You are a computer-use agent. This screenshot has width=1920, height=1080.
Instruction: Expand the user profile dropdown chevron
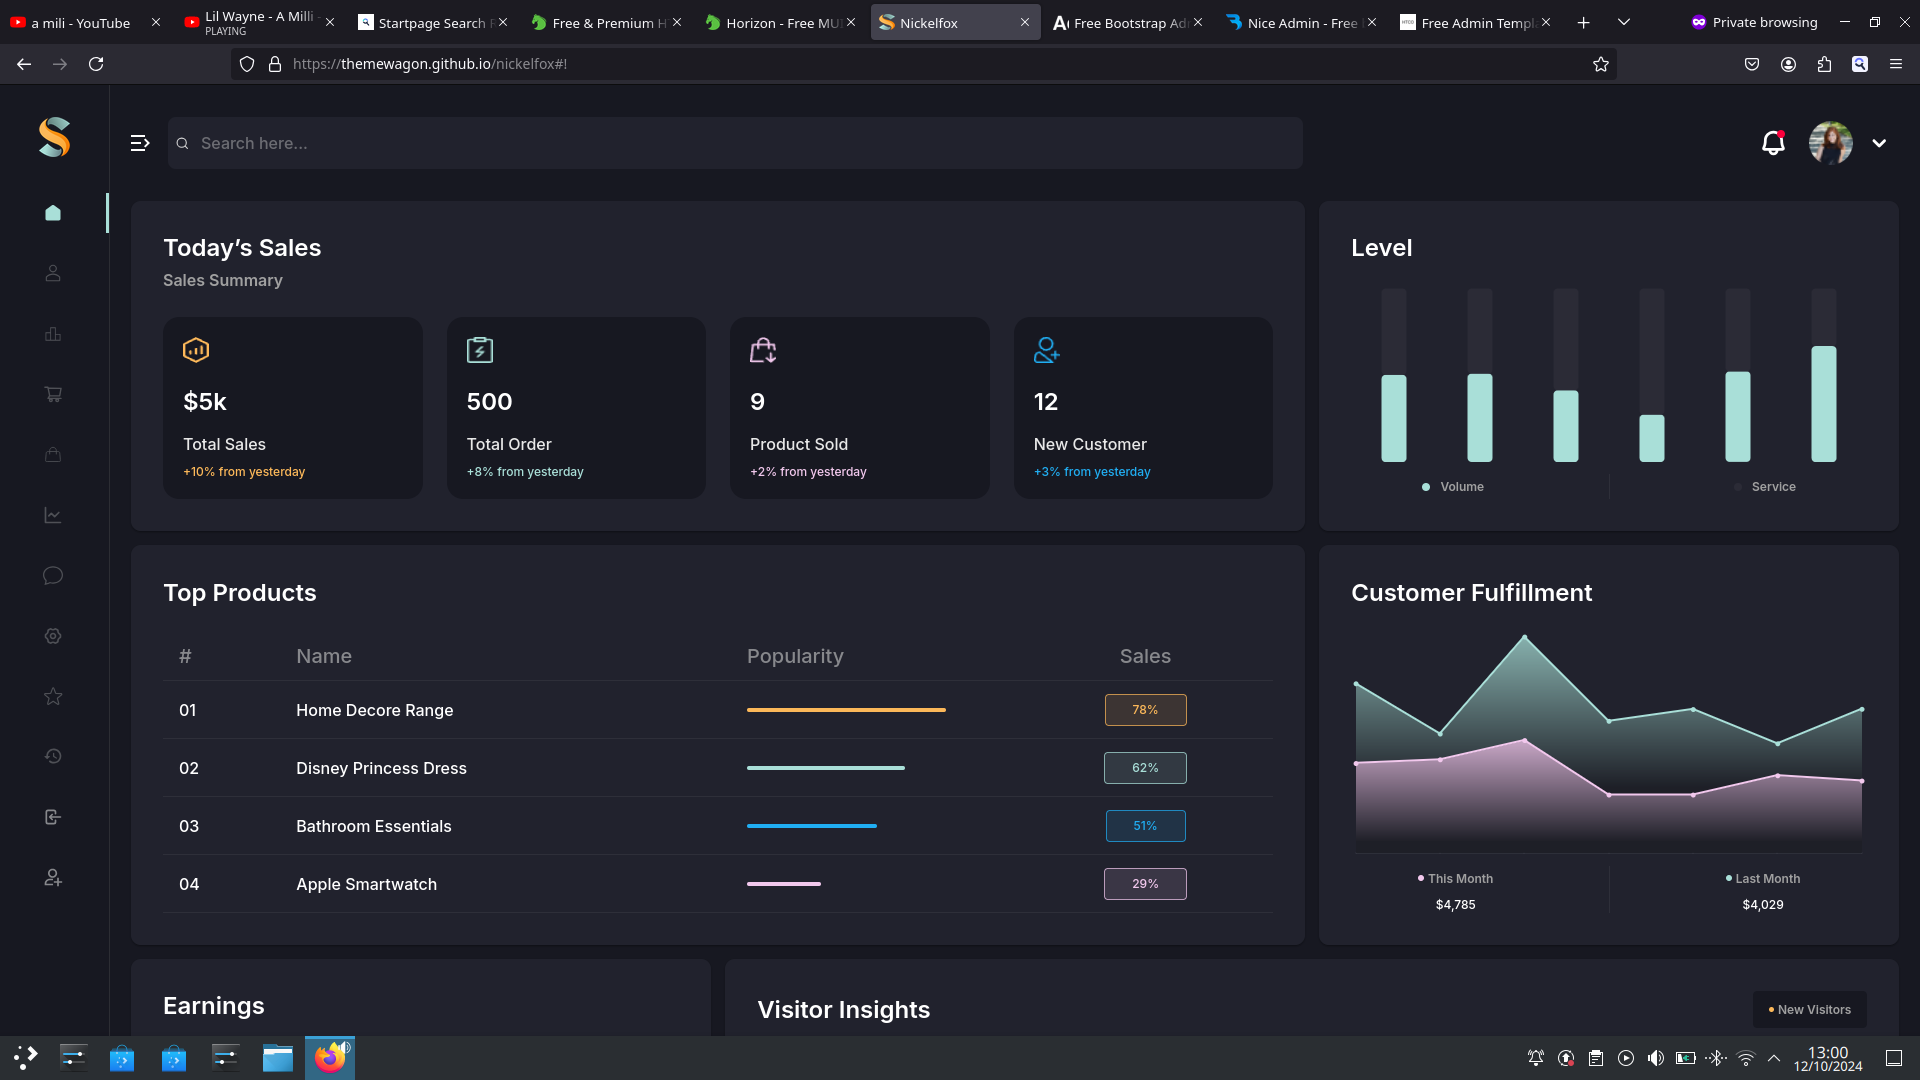(x=1879, y=143)
